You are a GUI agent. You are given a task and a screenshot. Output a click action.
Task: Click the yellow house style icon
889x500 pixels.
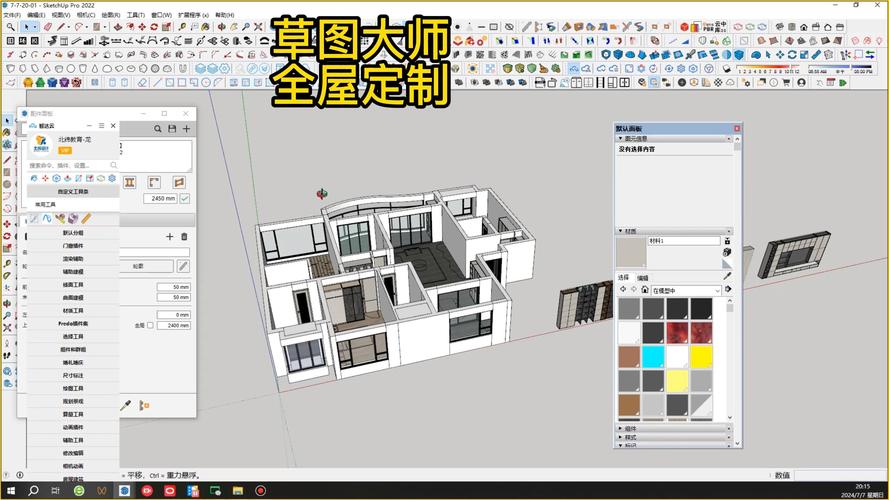[28, 82]
